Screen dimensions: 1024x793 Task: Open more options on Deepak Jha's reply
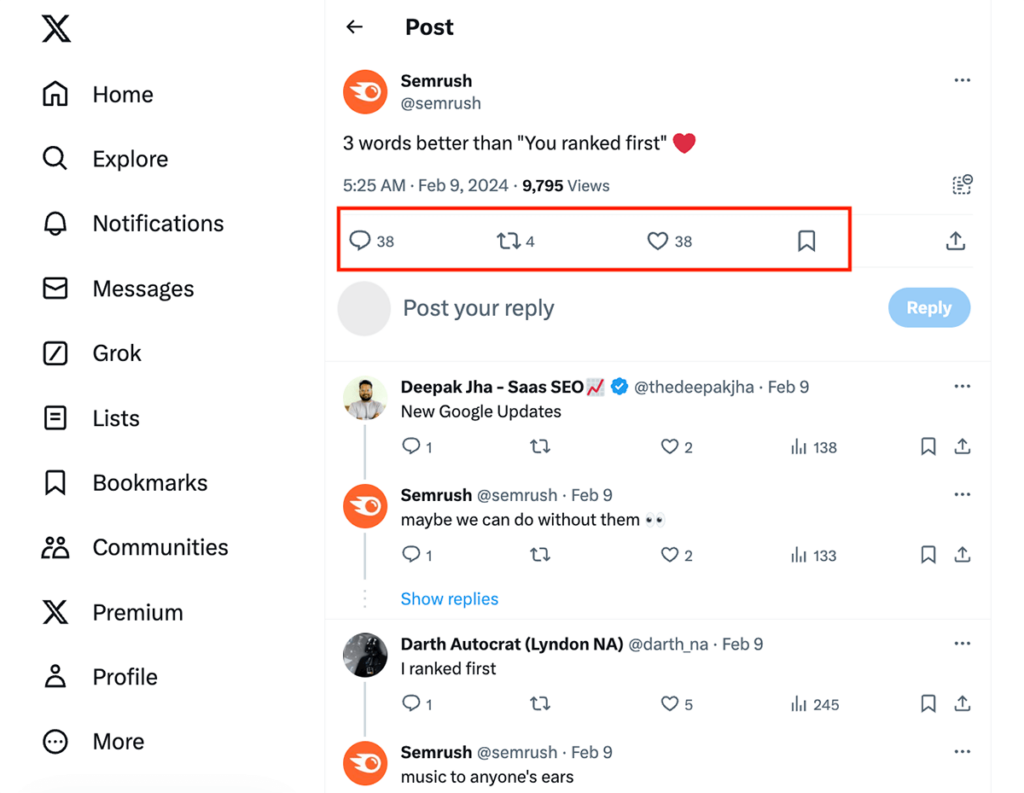click(x=962, y=387)
